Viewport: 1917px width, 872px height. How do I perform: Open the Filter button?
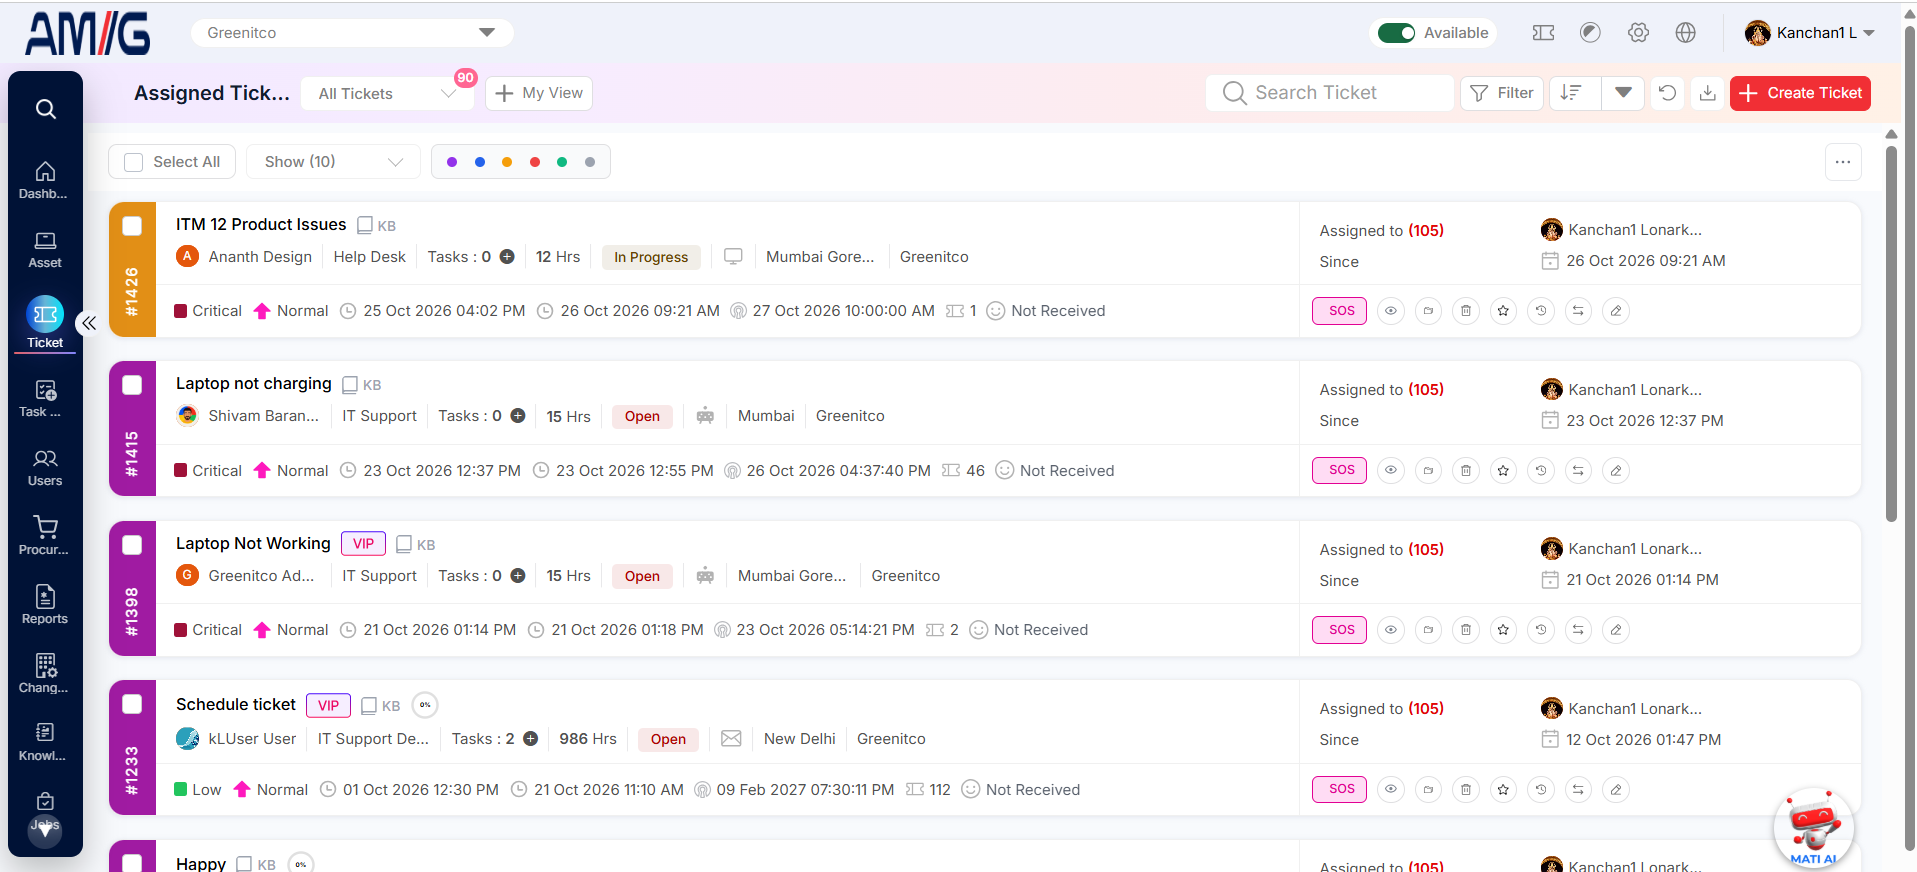tap(1502, 93)
